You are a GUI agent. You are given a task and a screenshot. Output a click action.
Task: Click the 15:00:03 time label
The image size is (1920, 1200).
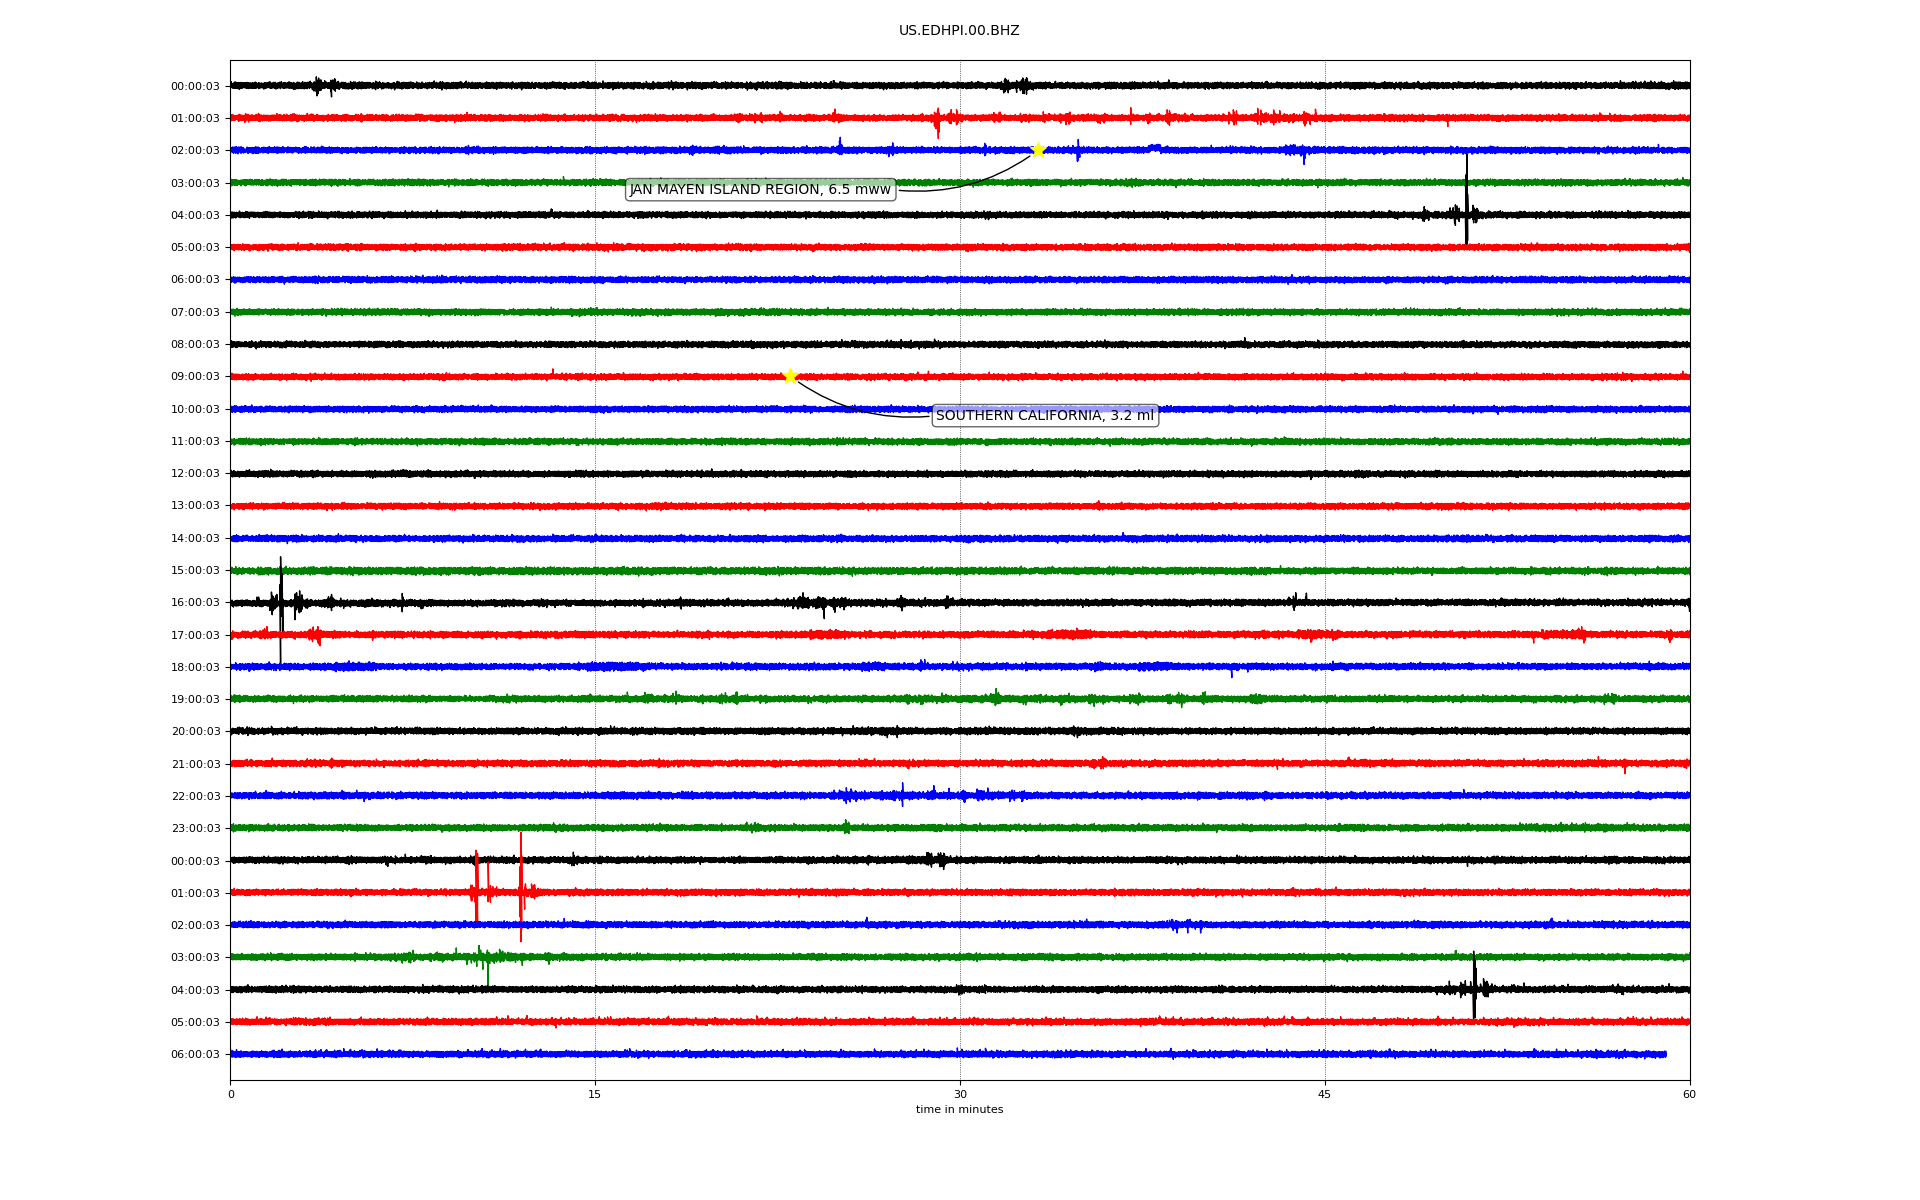[x=195, y=570]
